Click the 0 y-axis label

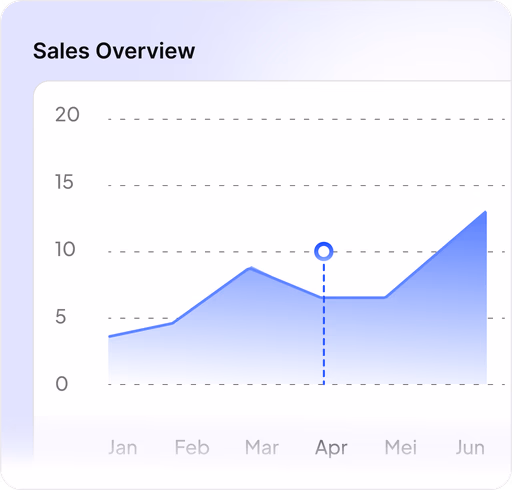(62, 384)
